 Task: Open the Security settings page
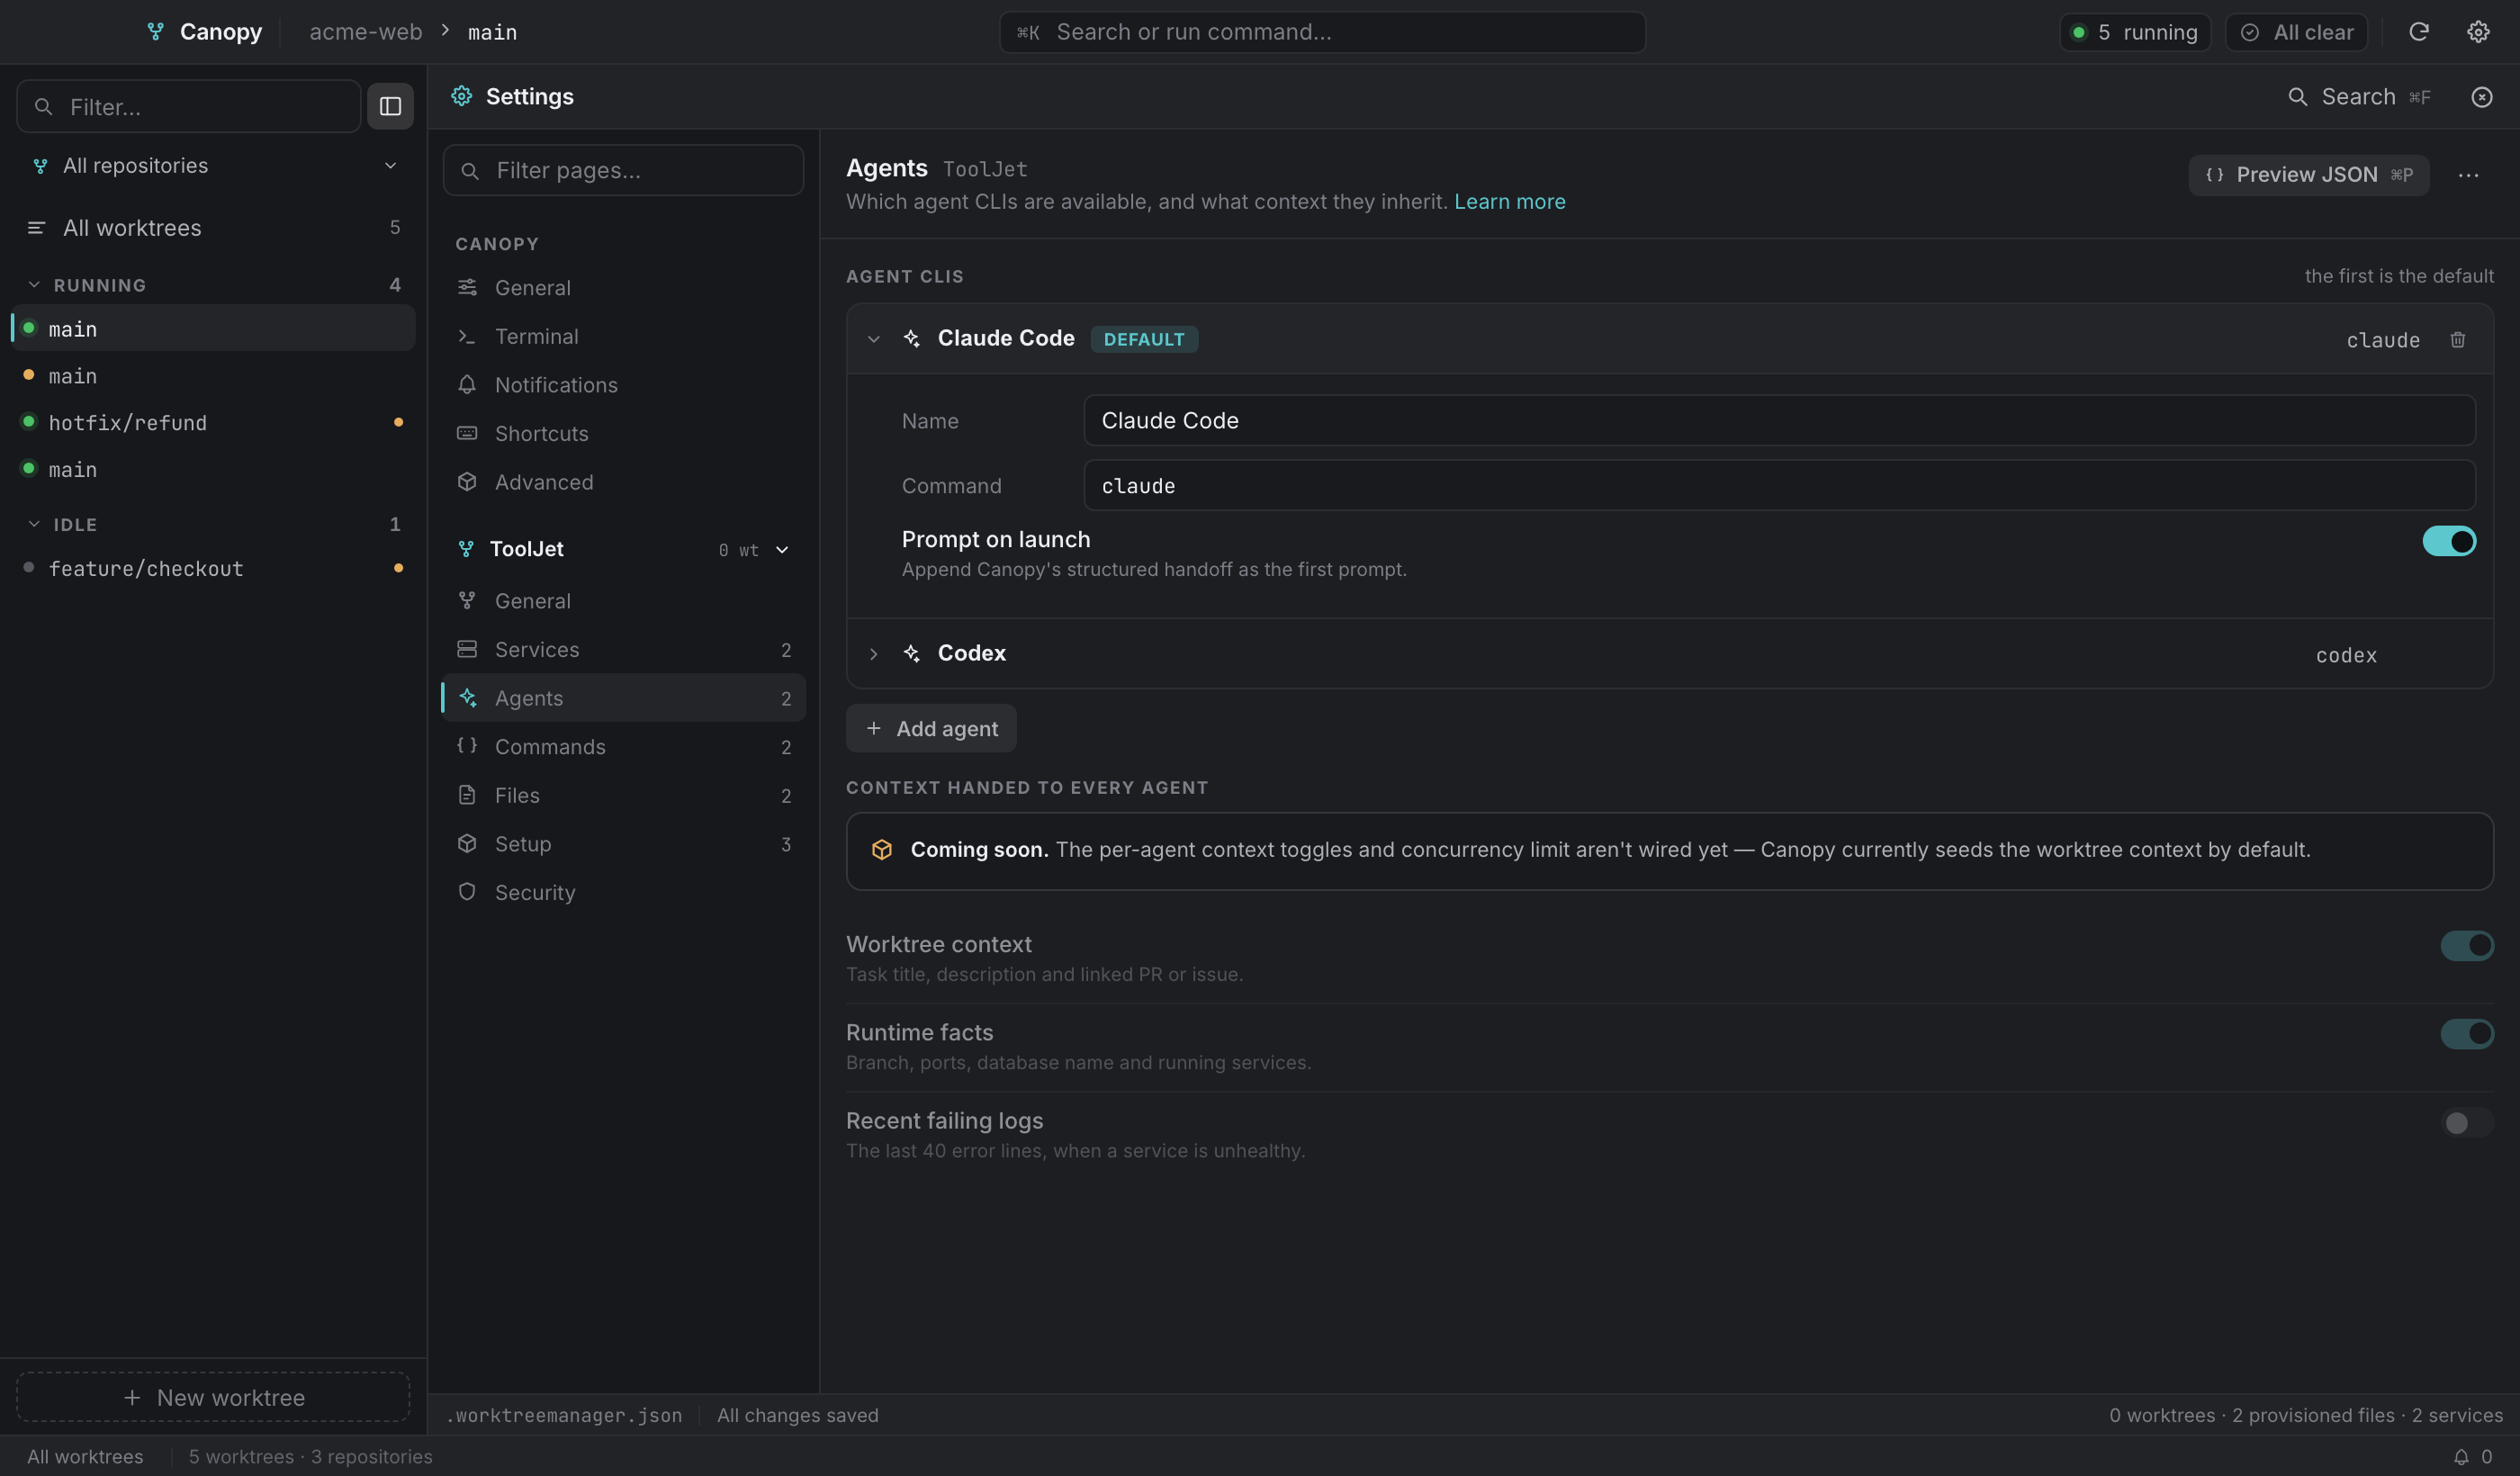coord(623,892)
